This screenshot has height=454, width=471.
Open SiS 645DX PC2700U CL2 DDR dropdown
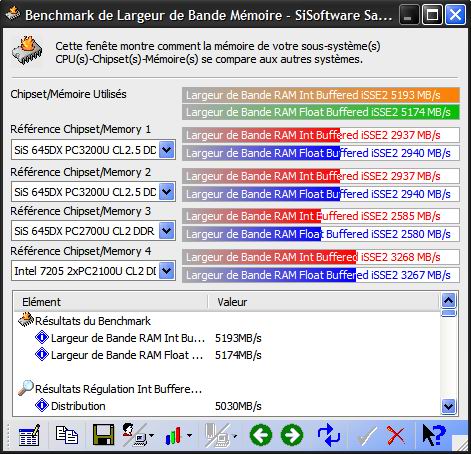click(x=167, y=231)
